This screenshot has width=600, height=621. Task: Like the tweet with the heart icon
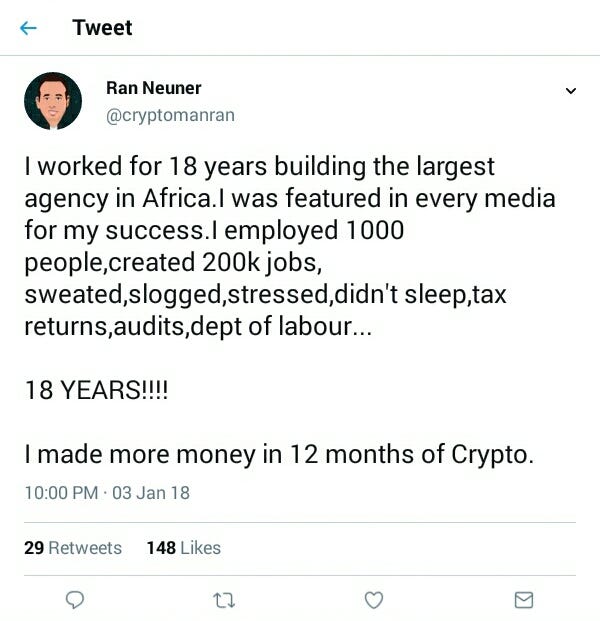(373, 600)
